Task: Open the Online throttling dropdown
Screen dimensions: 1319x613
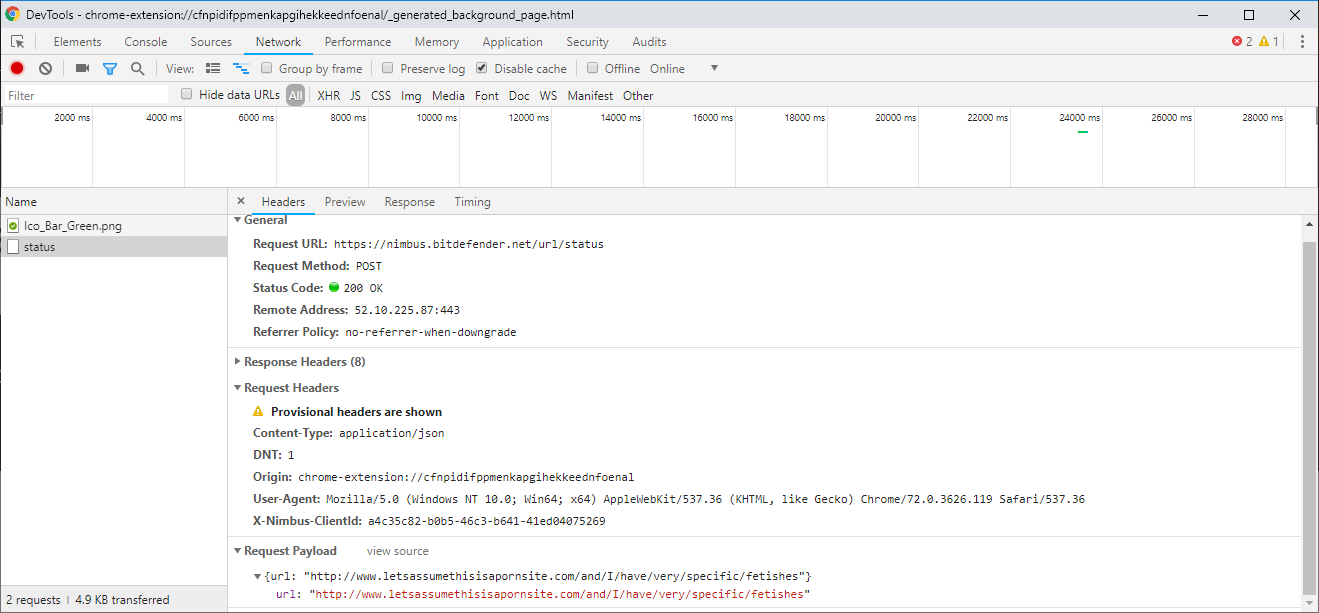Action: (713, 68)
